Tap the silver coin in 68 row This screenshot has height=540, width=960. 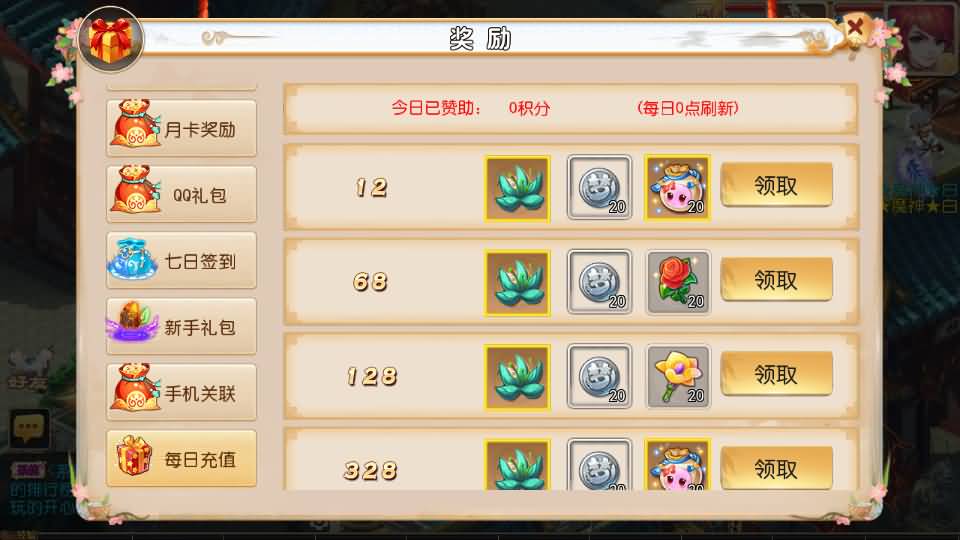pyautogui.click(x=599, y=282)
